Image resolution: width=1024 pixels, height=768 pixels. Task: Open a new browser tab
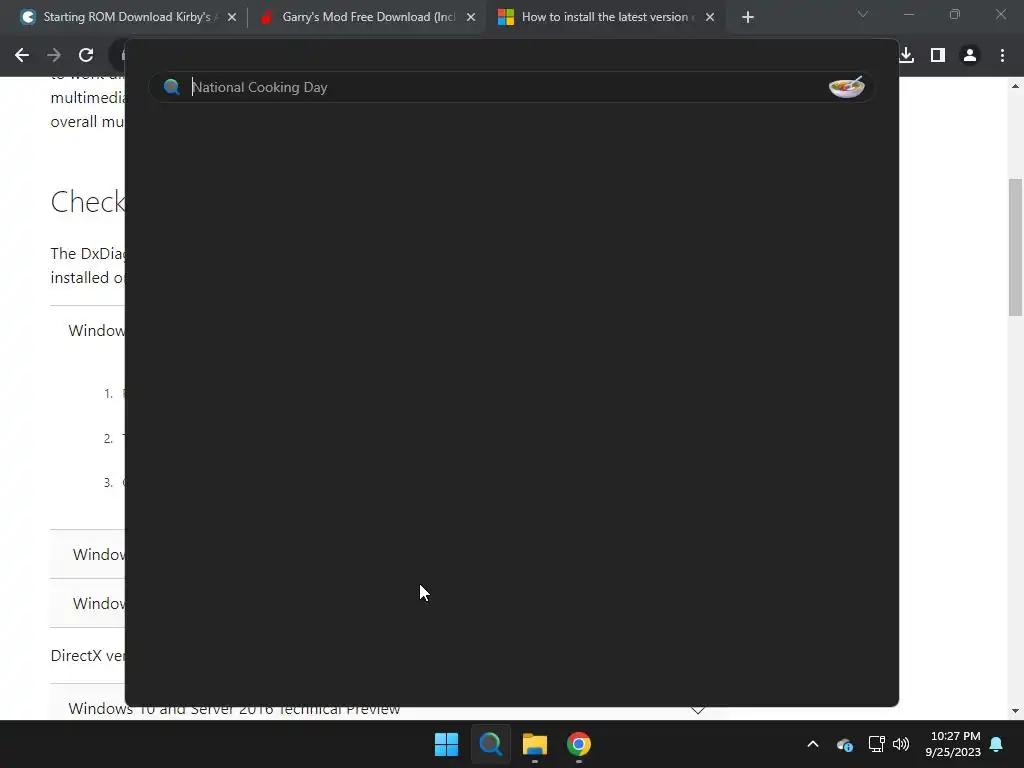[748, 17]
